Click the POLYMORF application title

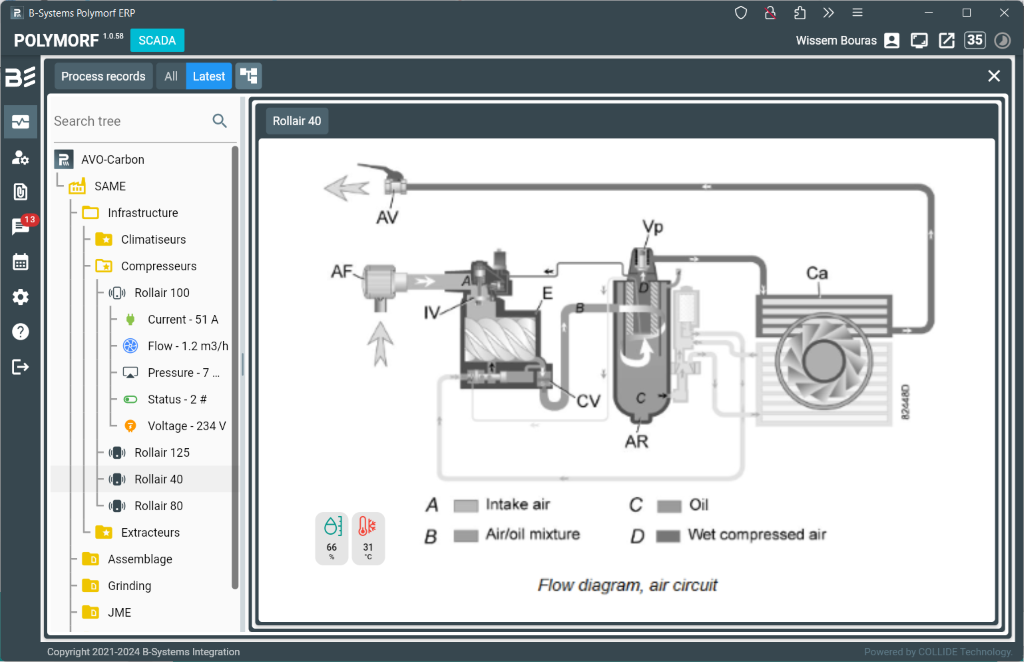[x=56, y=40]
